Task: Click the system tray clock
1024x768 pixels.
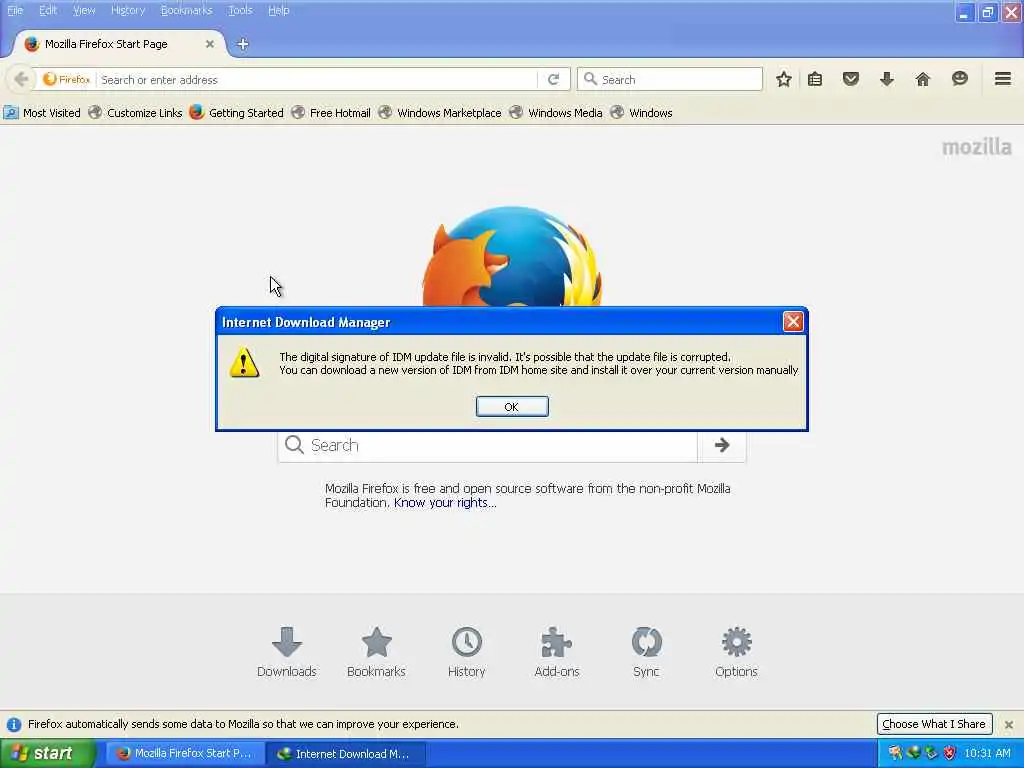Action: tap(987, 753)
